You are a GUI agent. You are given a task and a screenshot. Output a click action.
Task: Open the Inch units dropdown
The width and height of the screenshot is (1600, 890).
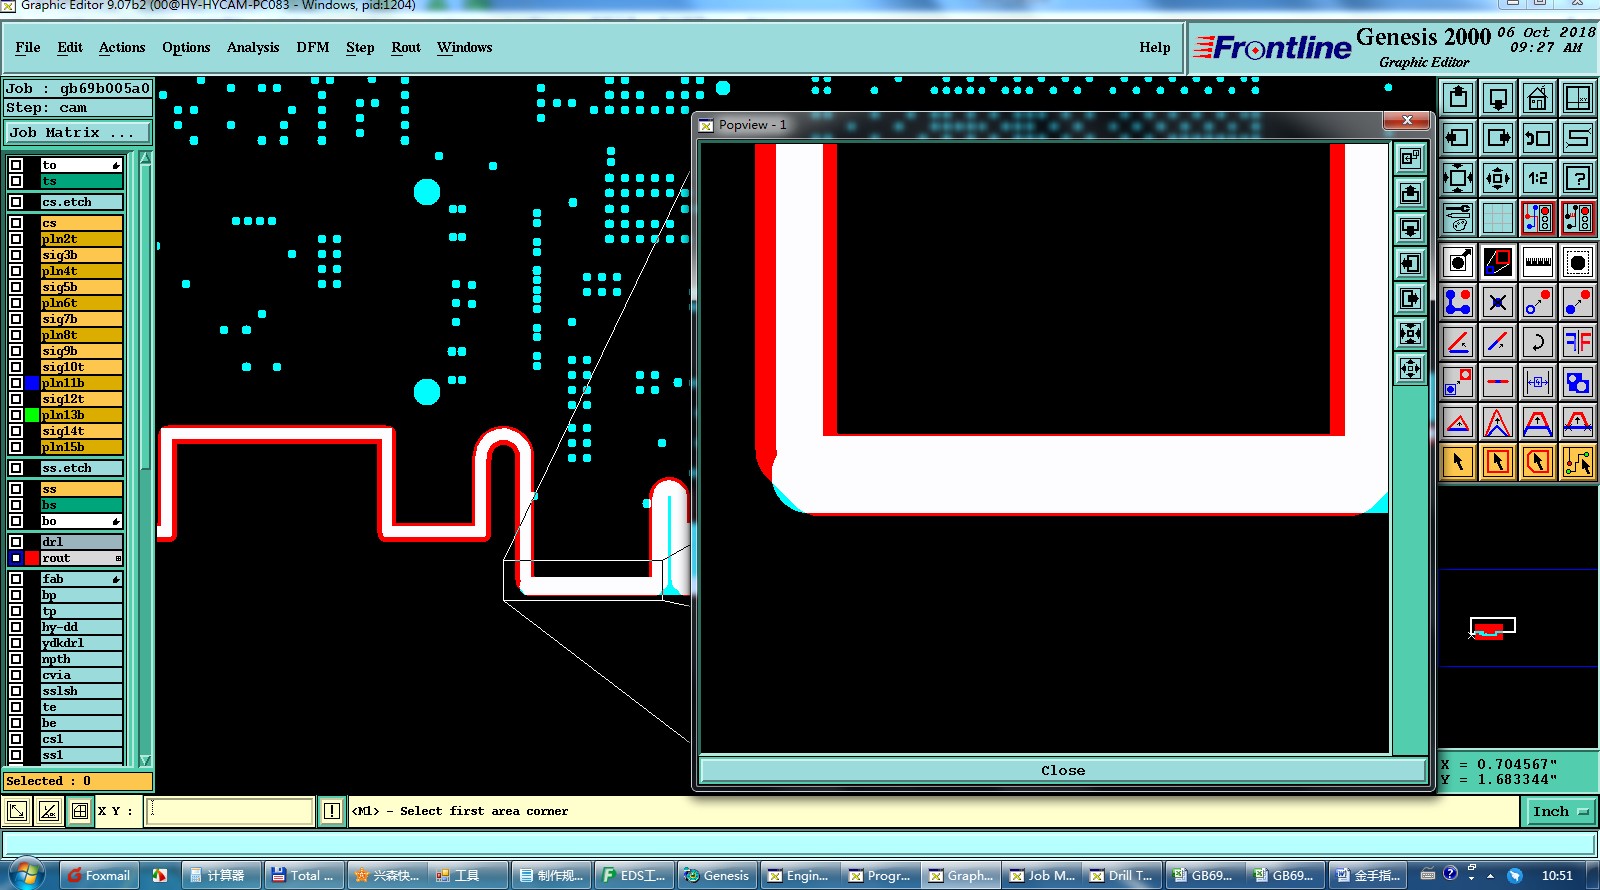pos(1560,811)
